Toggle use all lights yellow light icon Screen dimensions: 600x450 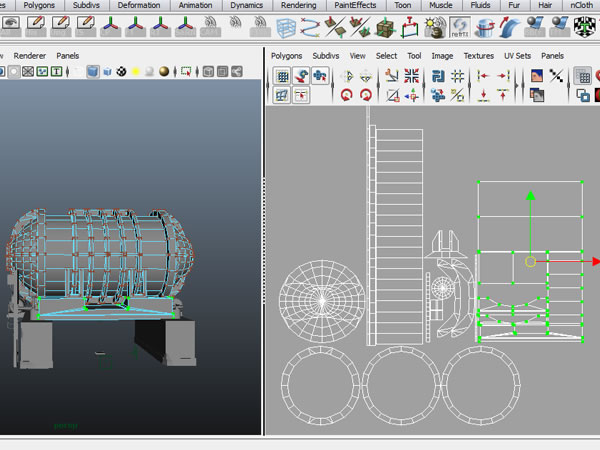coord(135,72)
